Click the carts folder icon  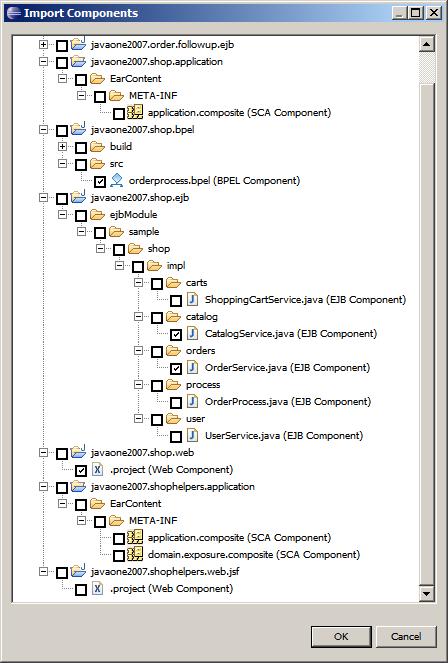tap(174, 282)
